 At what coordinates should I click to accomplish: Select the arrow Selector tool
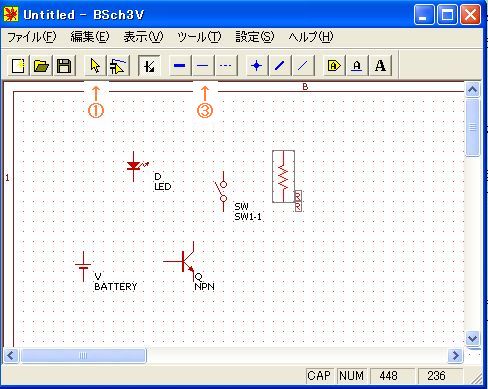pyautogui.click(x=95, y=66)
